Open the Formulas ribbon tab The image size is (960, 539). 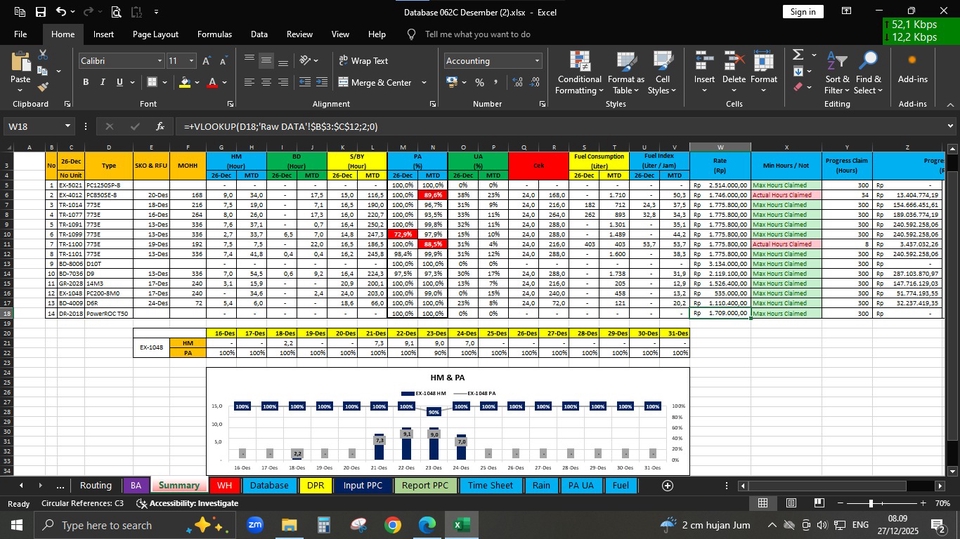[214, 34]
